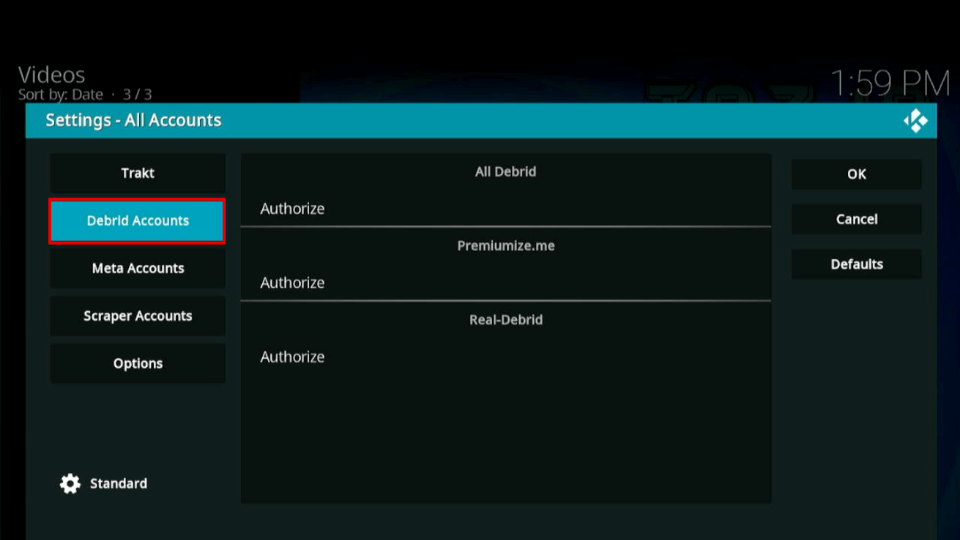Click the Sort by: Date label
The width and height of the screenshot is (960, 540).
[x=61, y=95]
